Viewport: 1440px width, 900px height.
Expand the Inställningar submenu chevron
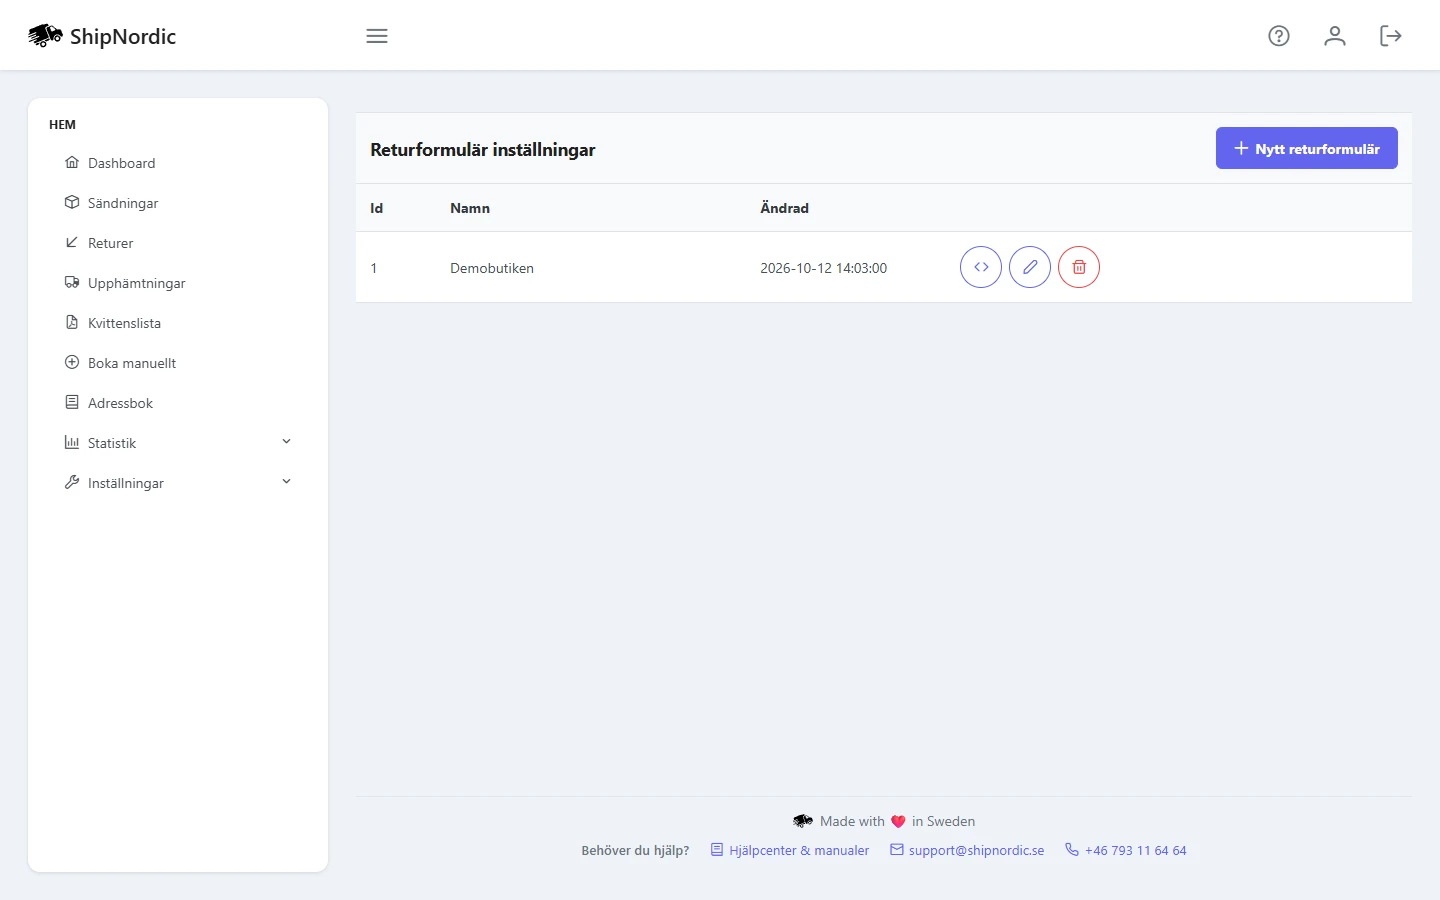pos(286,482)
